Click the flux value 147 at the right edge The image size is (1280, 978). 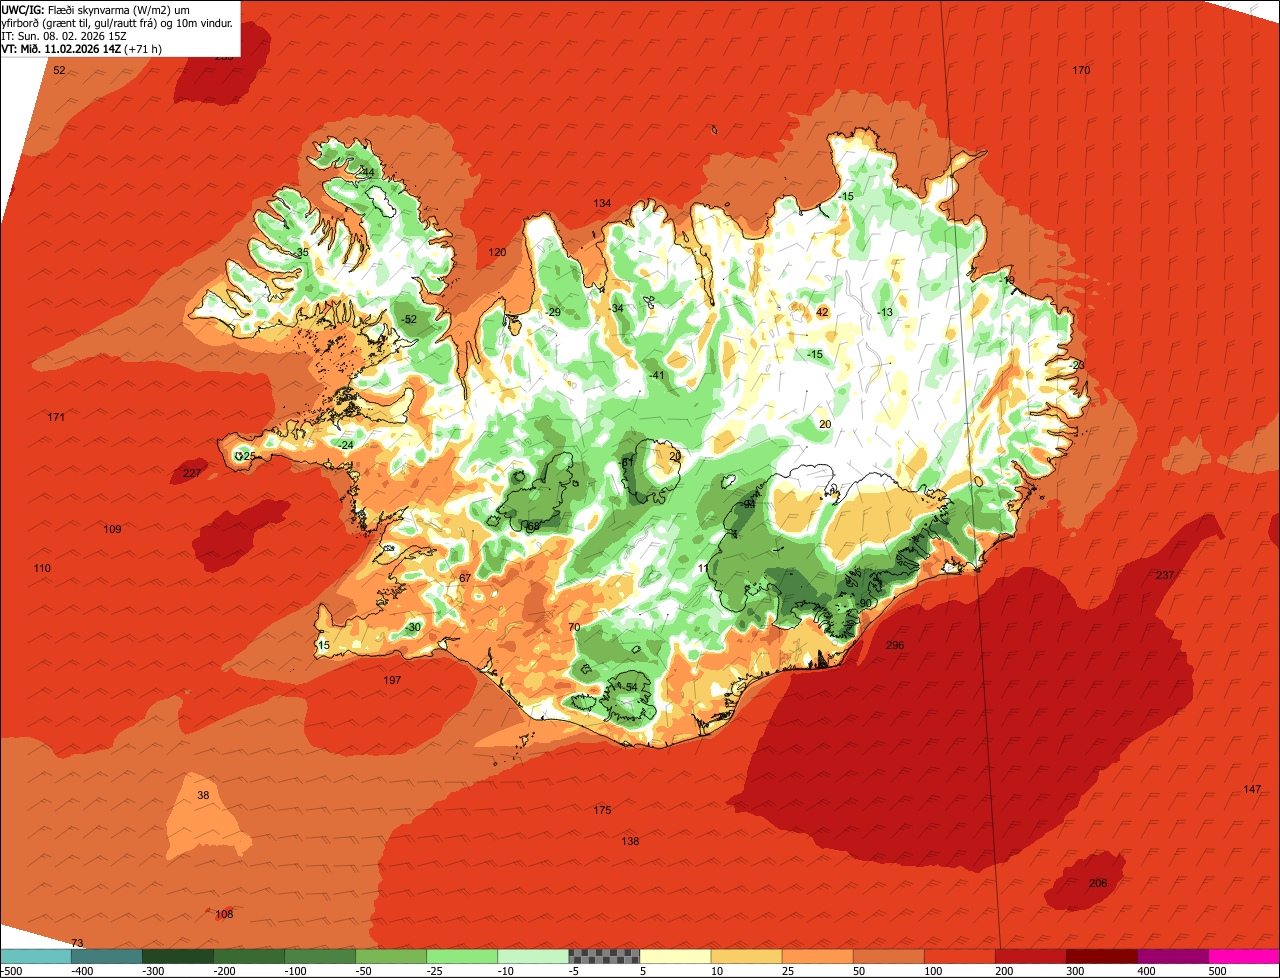[x=1252, y=790]
